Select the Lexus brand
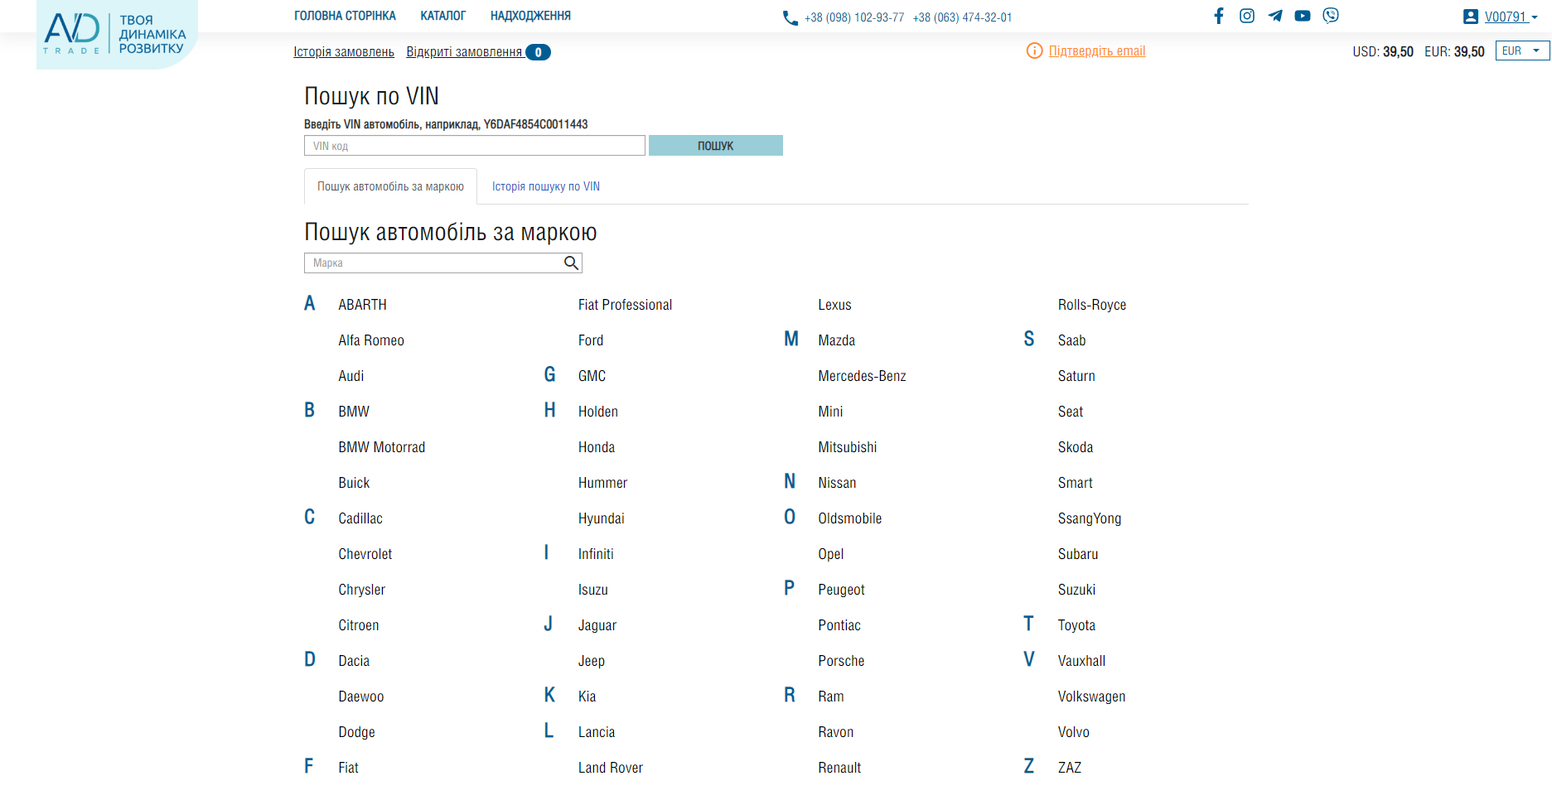 835,305
